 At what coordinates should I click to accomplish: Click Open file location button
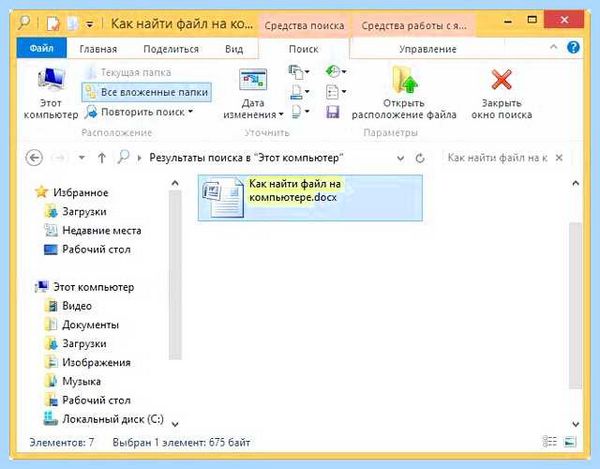[x=404, y=93]
